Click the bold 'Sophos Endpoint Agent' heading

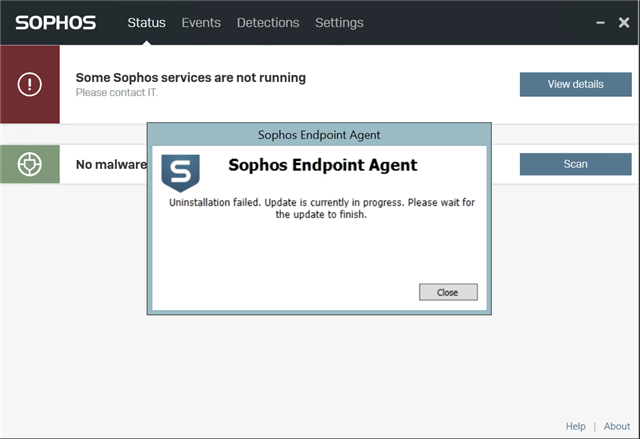coord(323,165)
